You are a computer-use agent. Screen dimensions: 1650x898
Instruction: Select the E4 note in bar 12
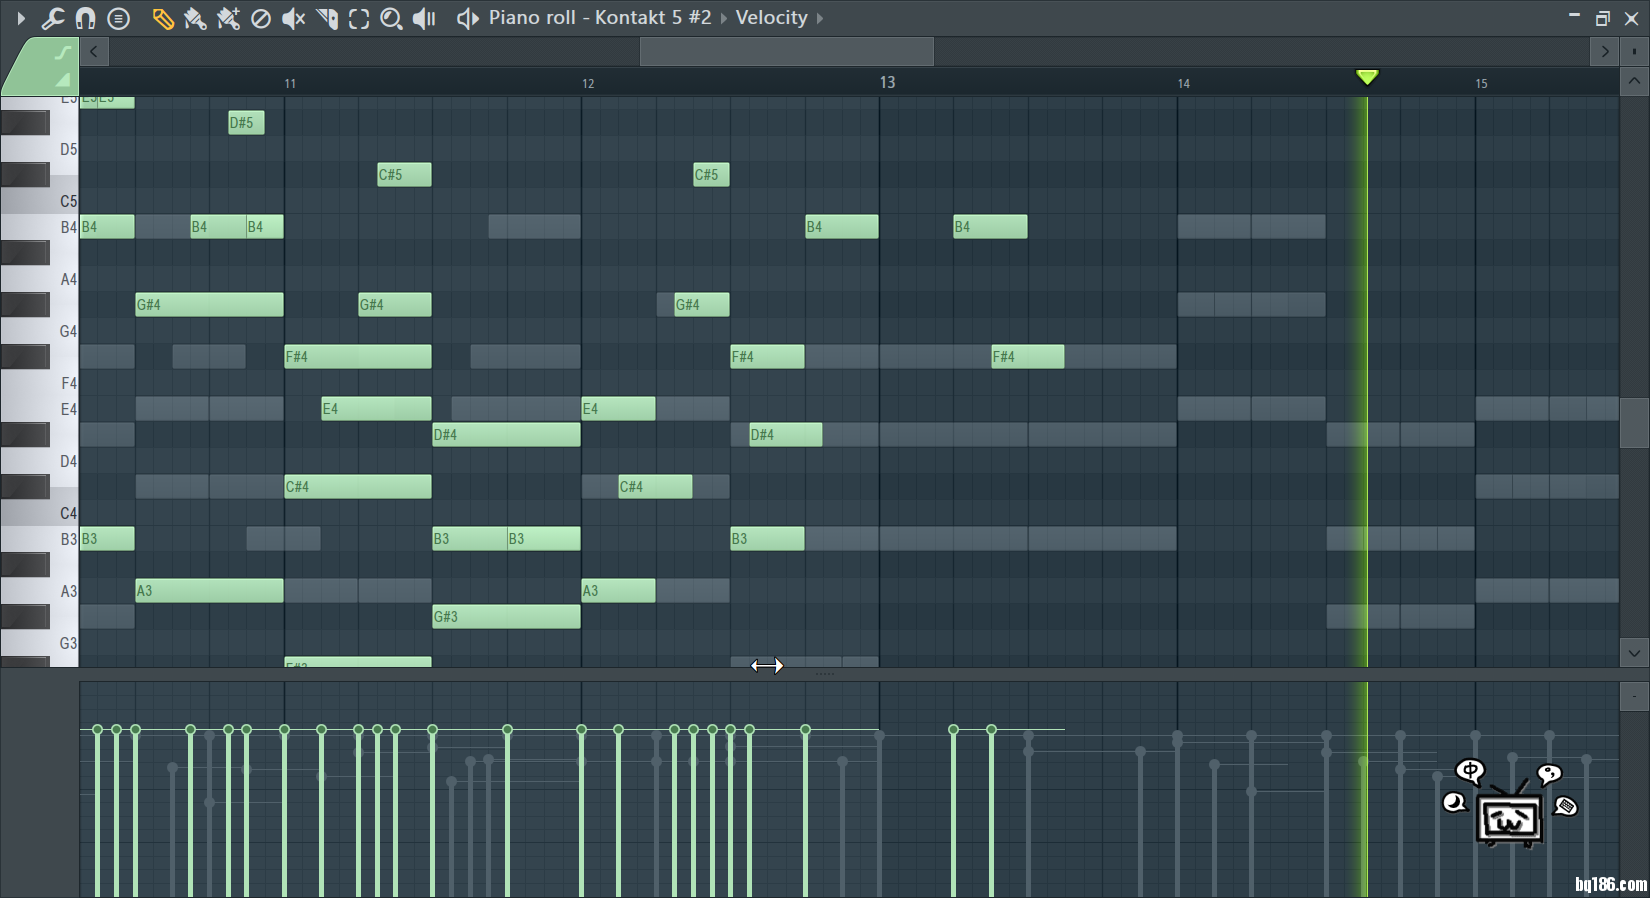tap(618, 409)
